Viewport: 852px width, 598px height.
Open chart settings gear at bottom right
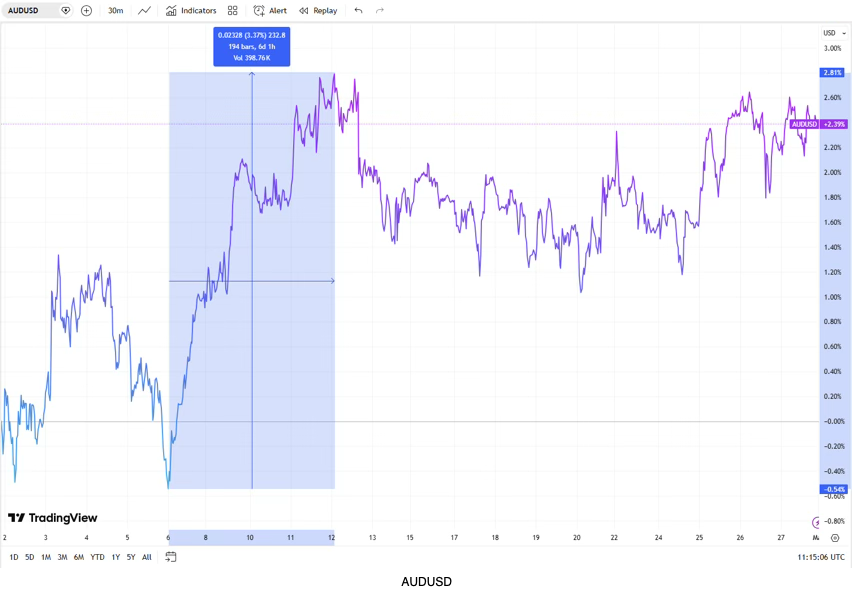click(x=835, y=538)
